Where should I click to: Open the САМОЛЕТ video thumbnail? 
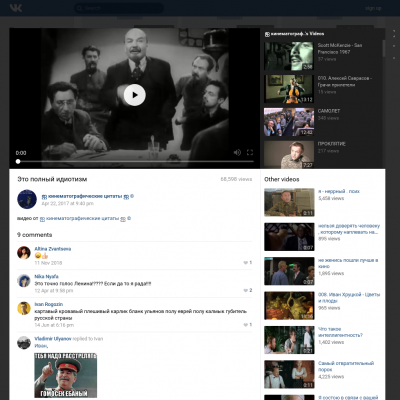coord(289,122)
